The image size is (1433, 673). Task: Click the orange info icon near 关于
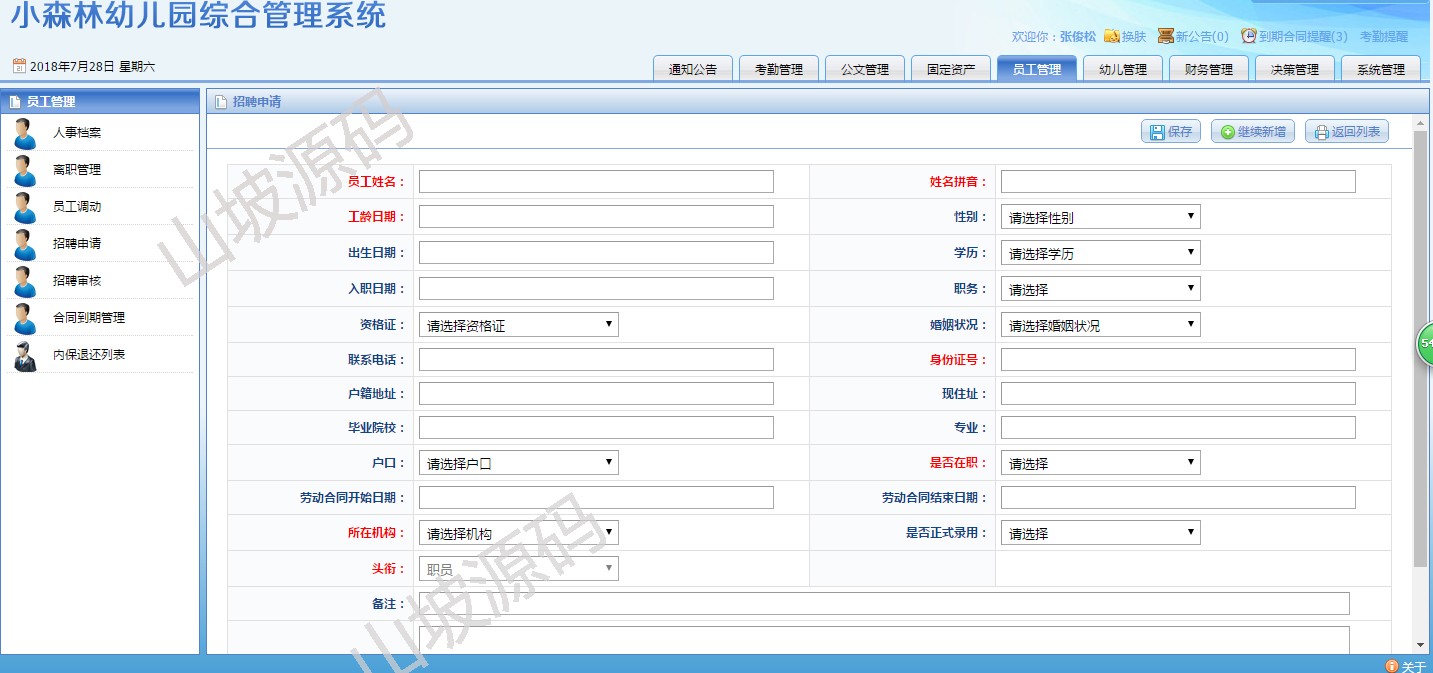click(x=1391, y=666)
